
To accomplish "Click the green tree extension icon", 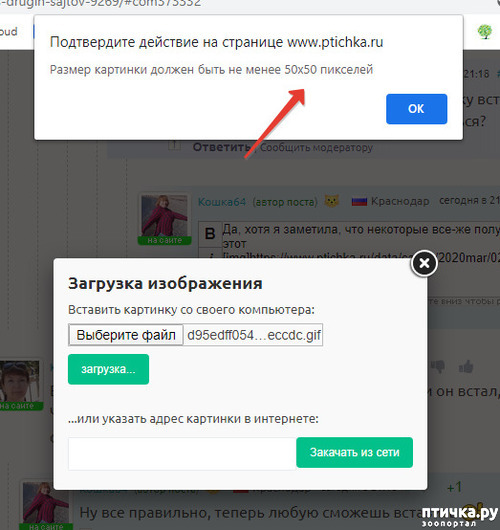I will (484, 32).
